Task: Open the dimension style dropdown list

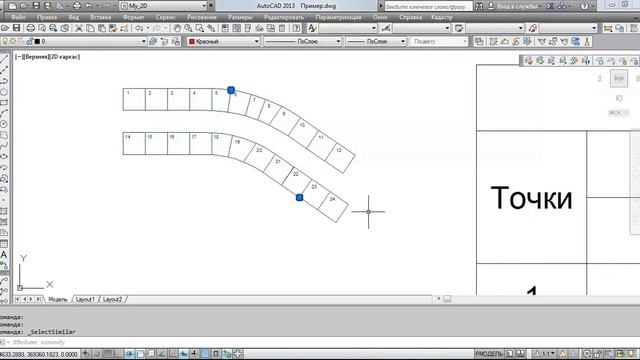Action: coord(421,28)
